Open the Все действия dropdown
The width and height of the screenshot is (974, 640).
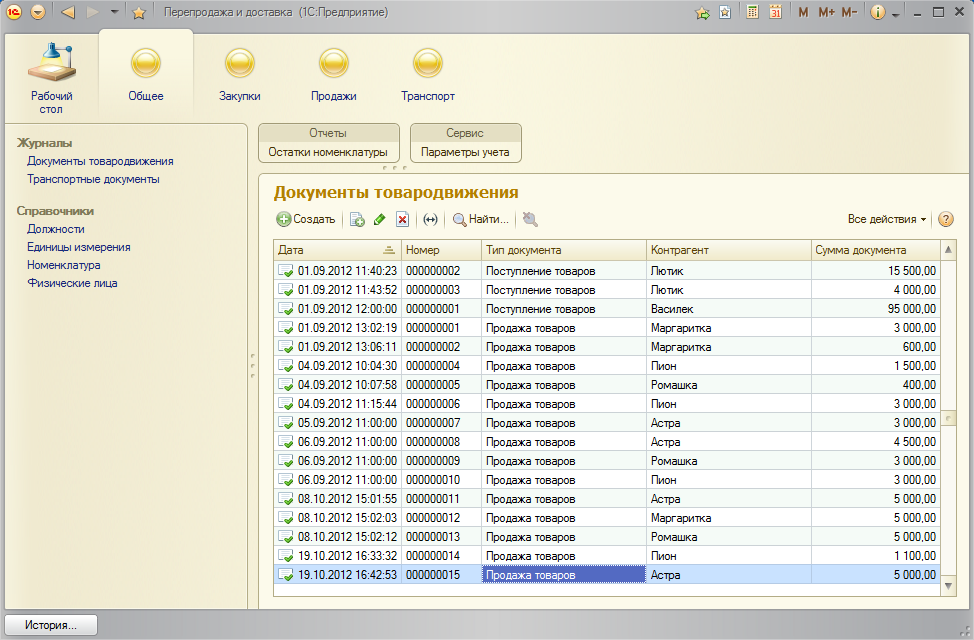tap(886, 219)
